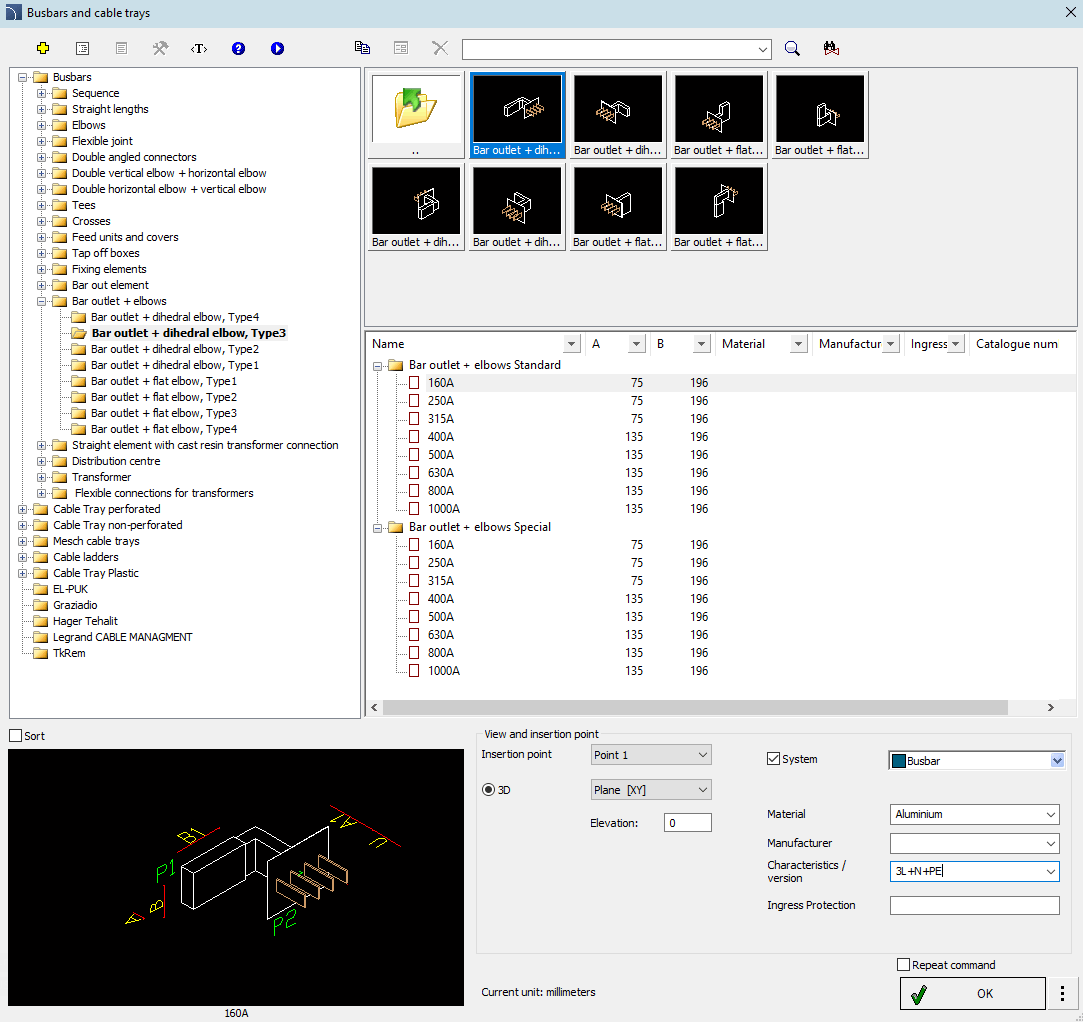Open the A column filter dropdown
This screenshot has height=1022, width=1083.
[x=637, y=344]
